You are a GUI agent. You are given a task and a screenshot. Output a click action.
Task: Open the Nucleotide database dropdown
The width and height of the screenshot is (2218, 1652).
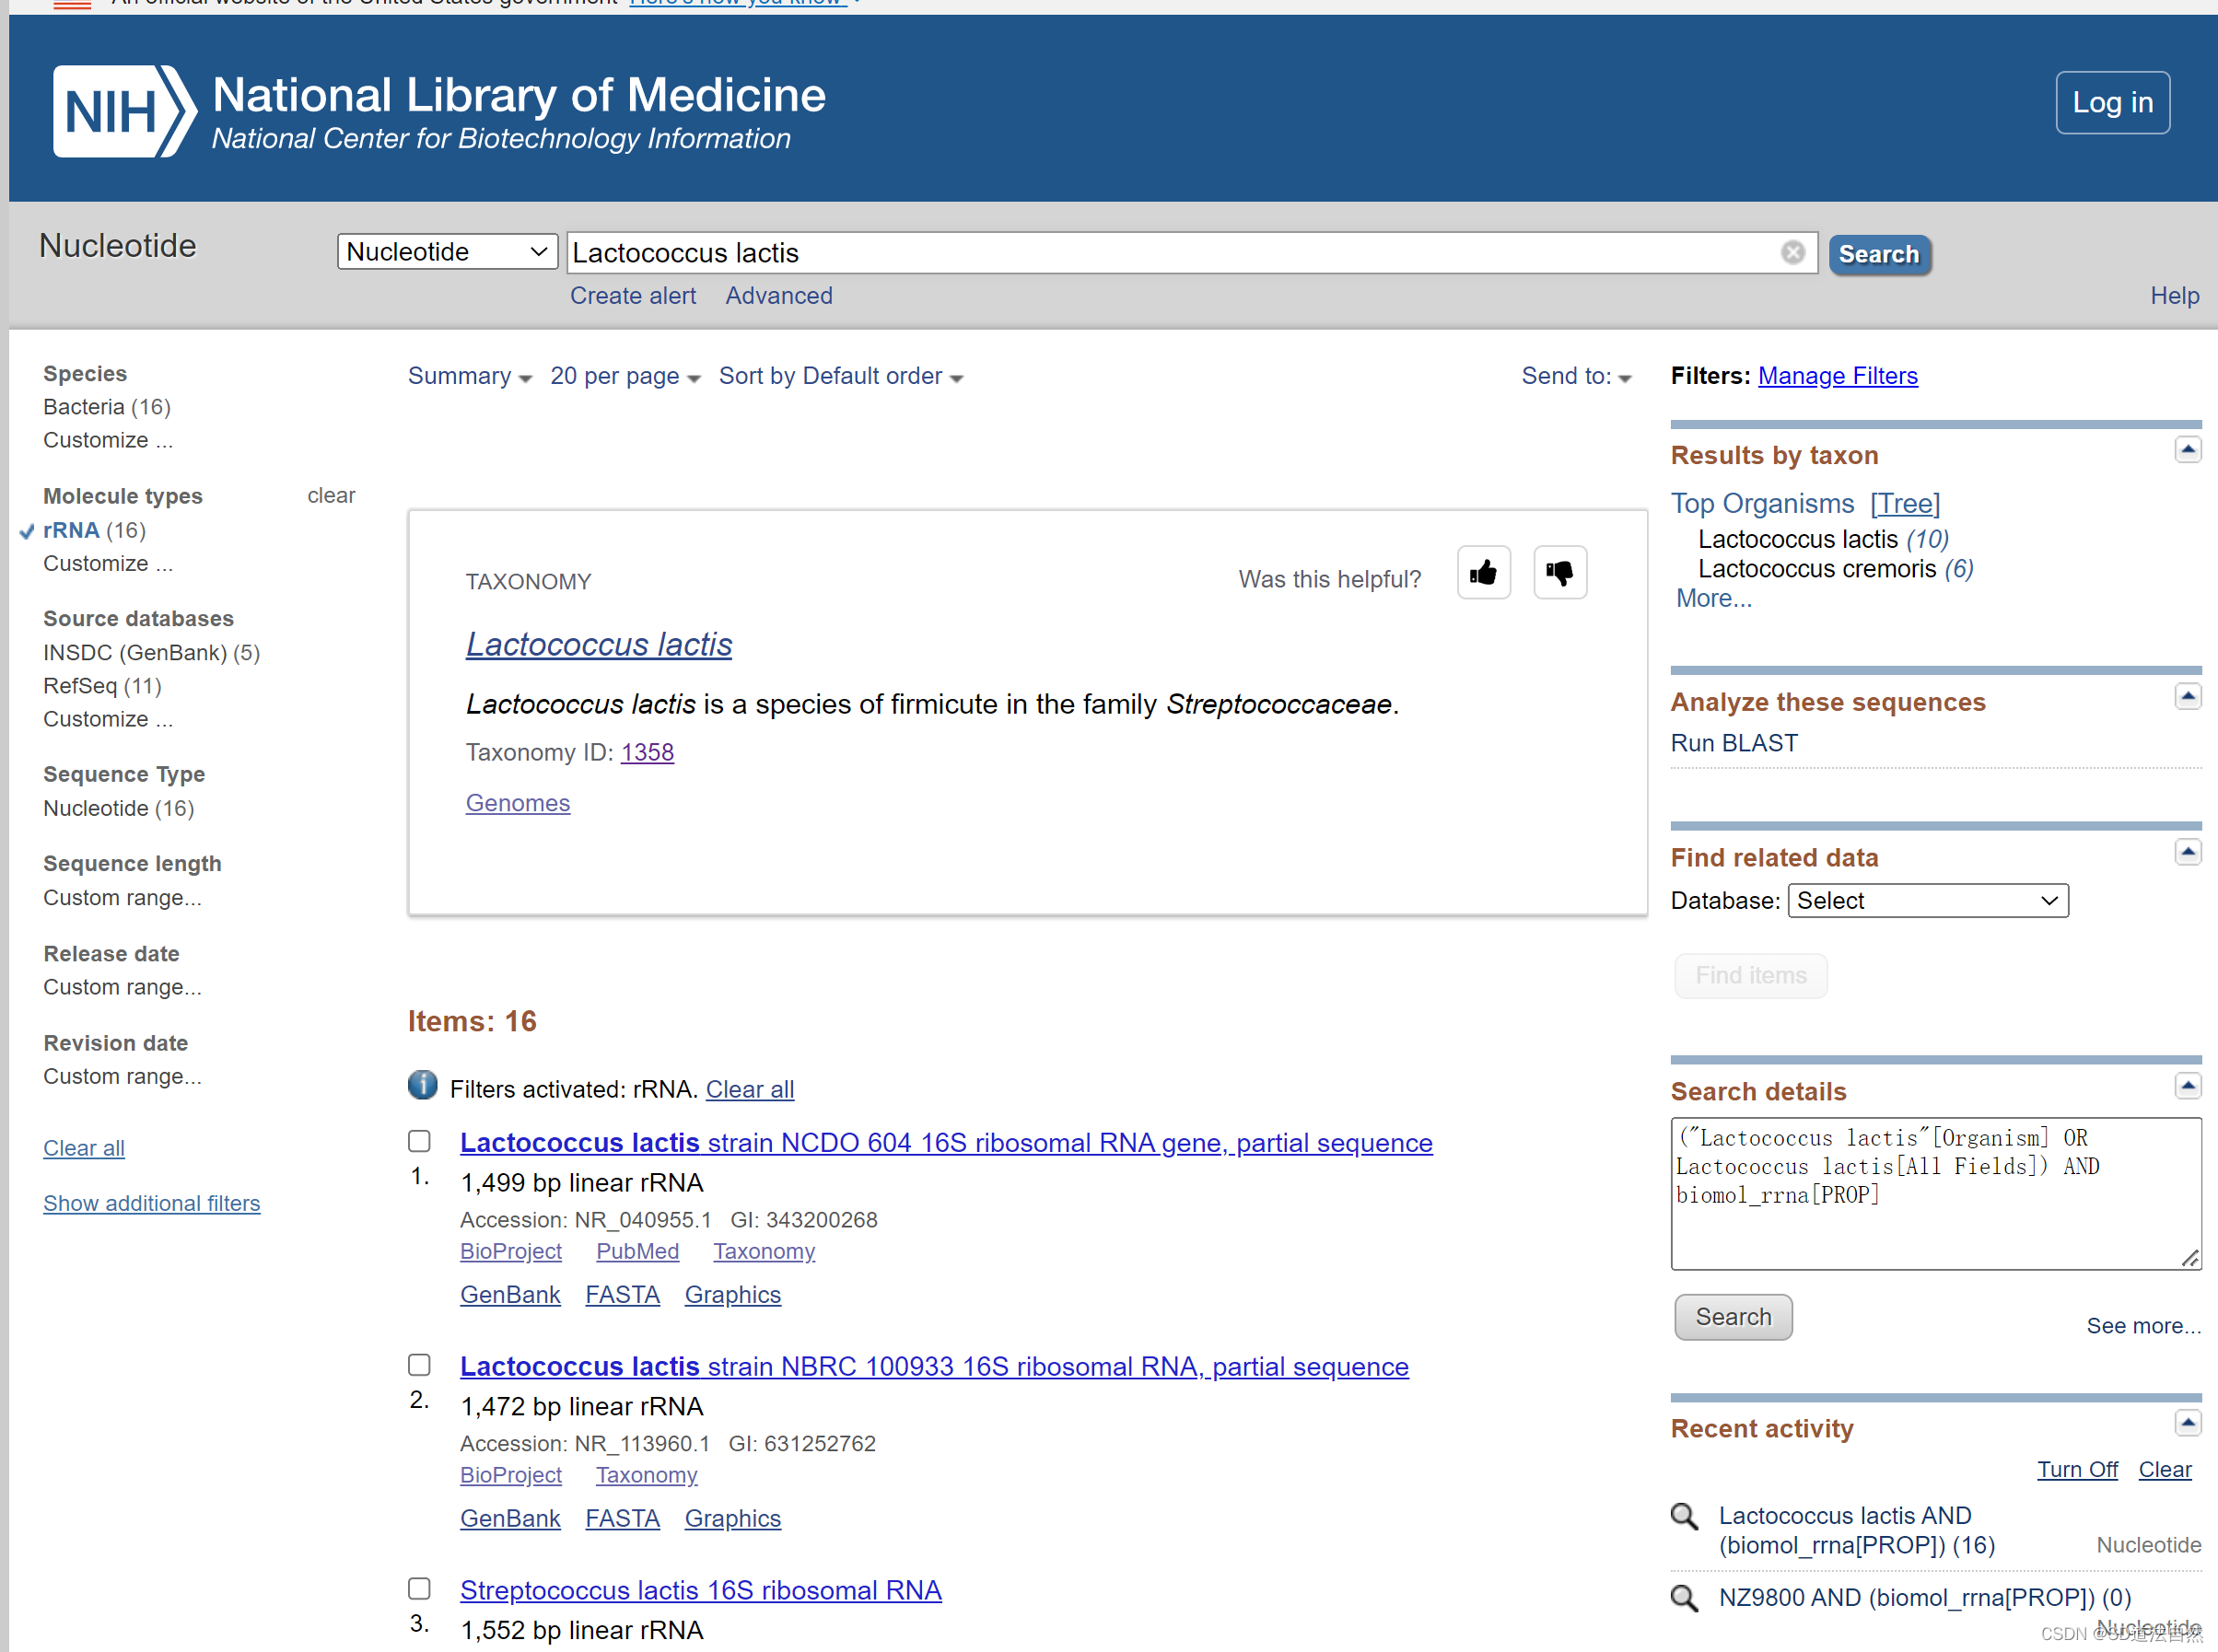[x=447, y=252]
